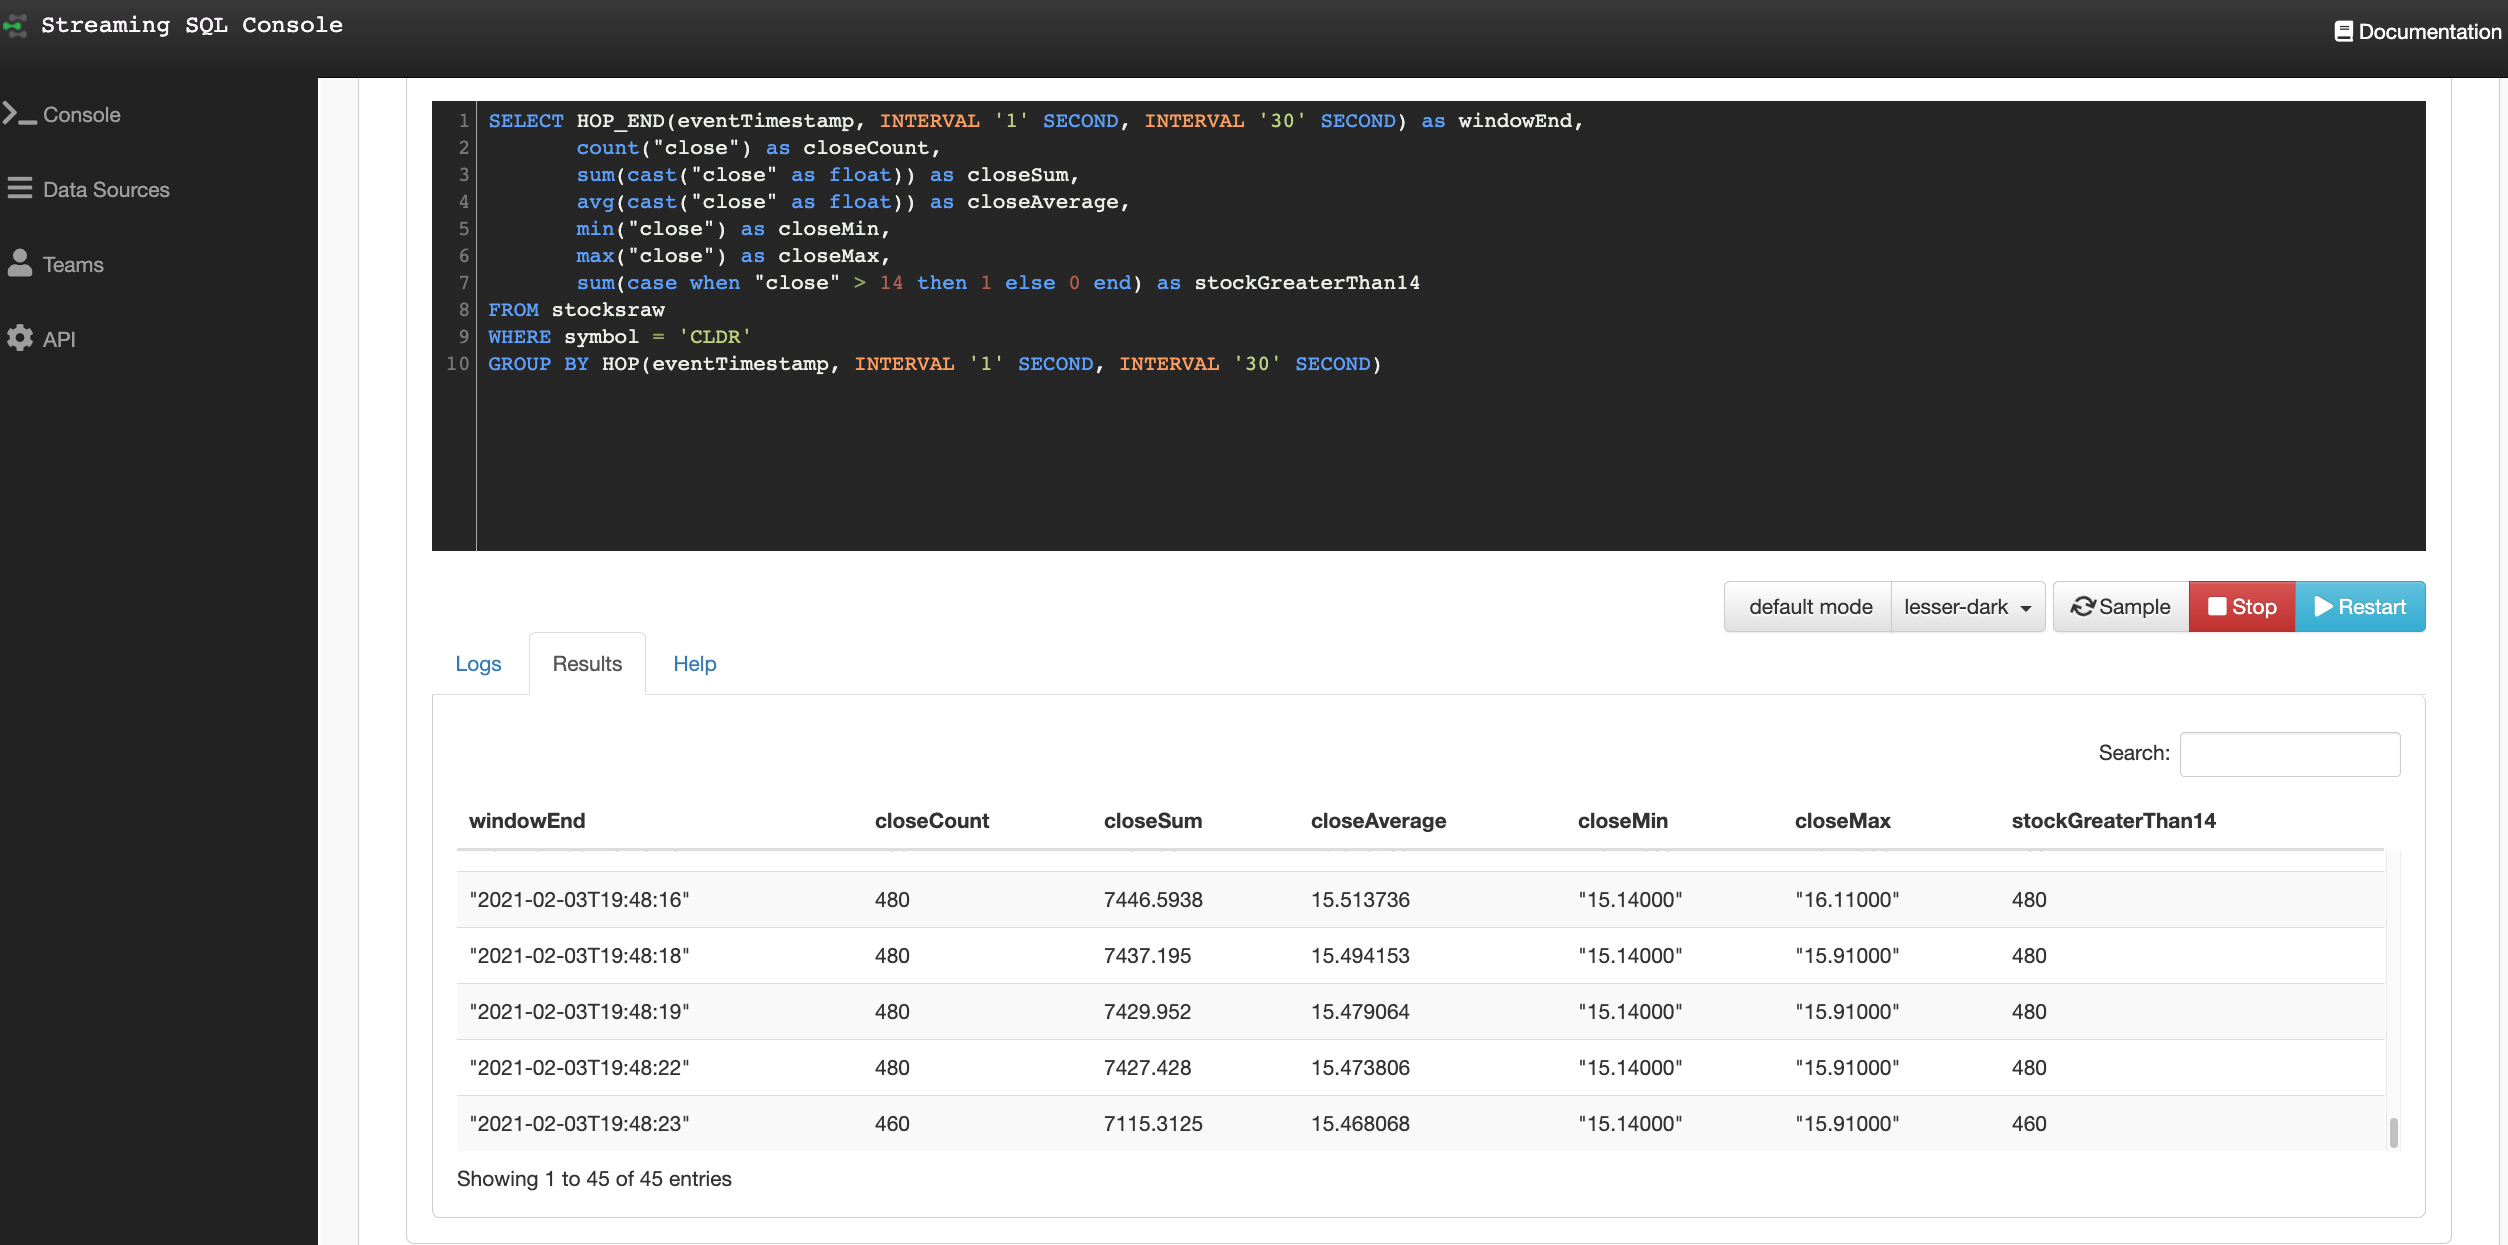
Task: Click the Sample refresh arrows icon
Action: click(2082, 607)
